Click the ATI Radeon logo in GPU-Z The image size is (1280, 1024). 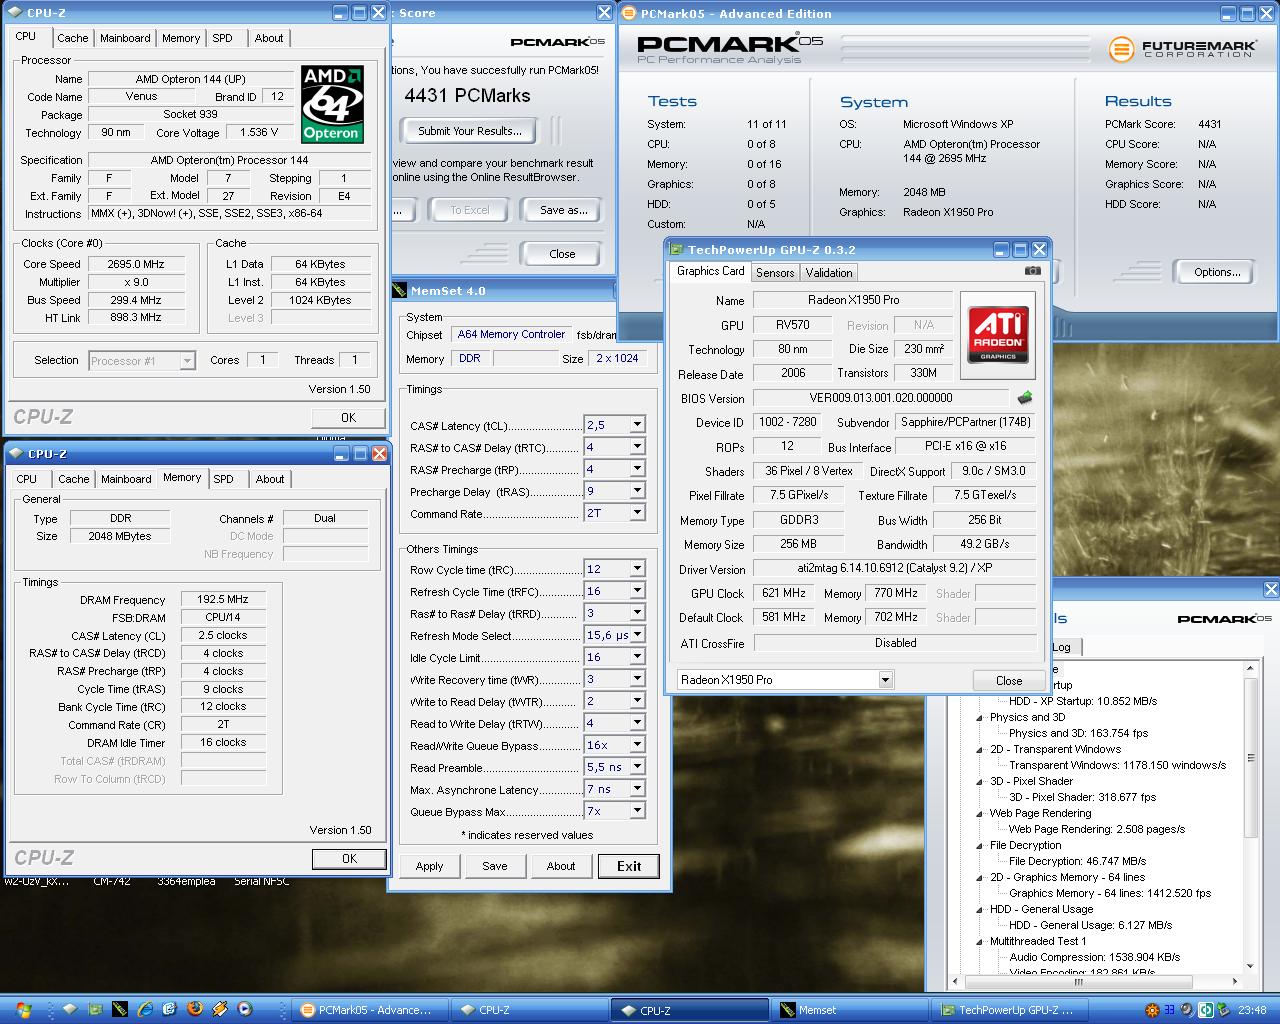(997, 335)
